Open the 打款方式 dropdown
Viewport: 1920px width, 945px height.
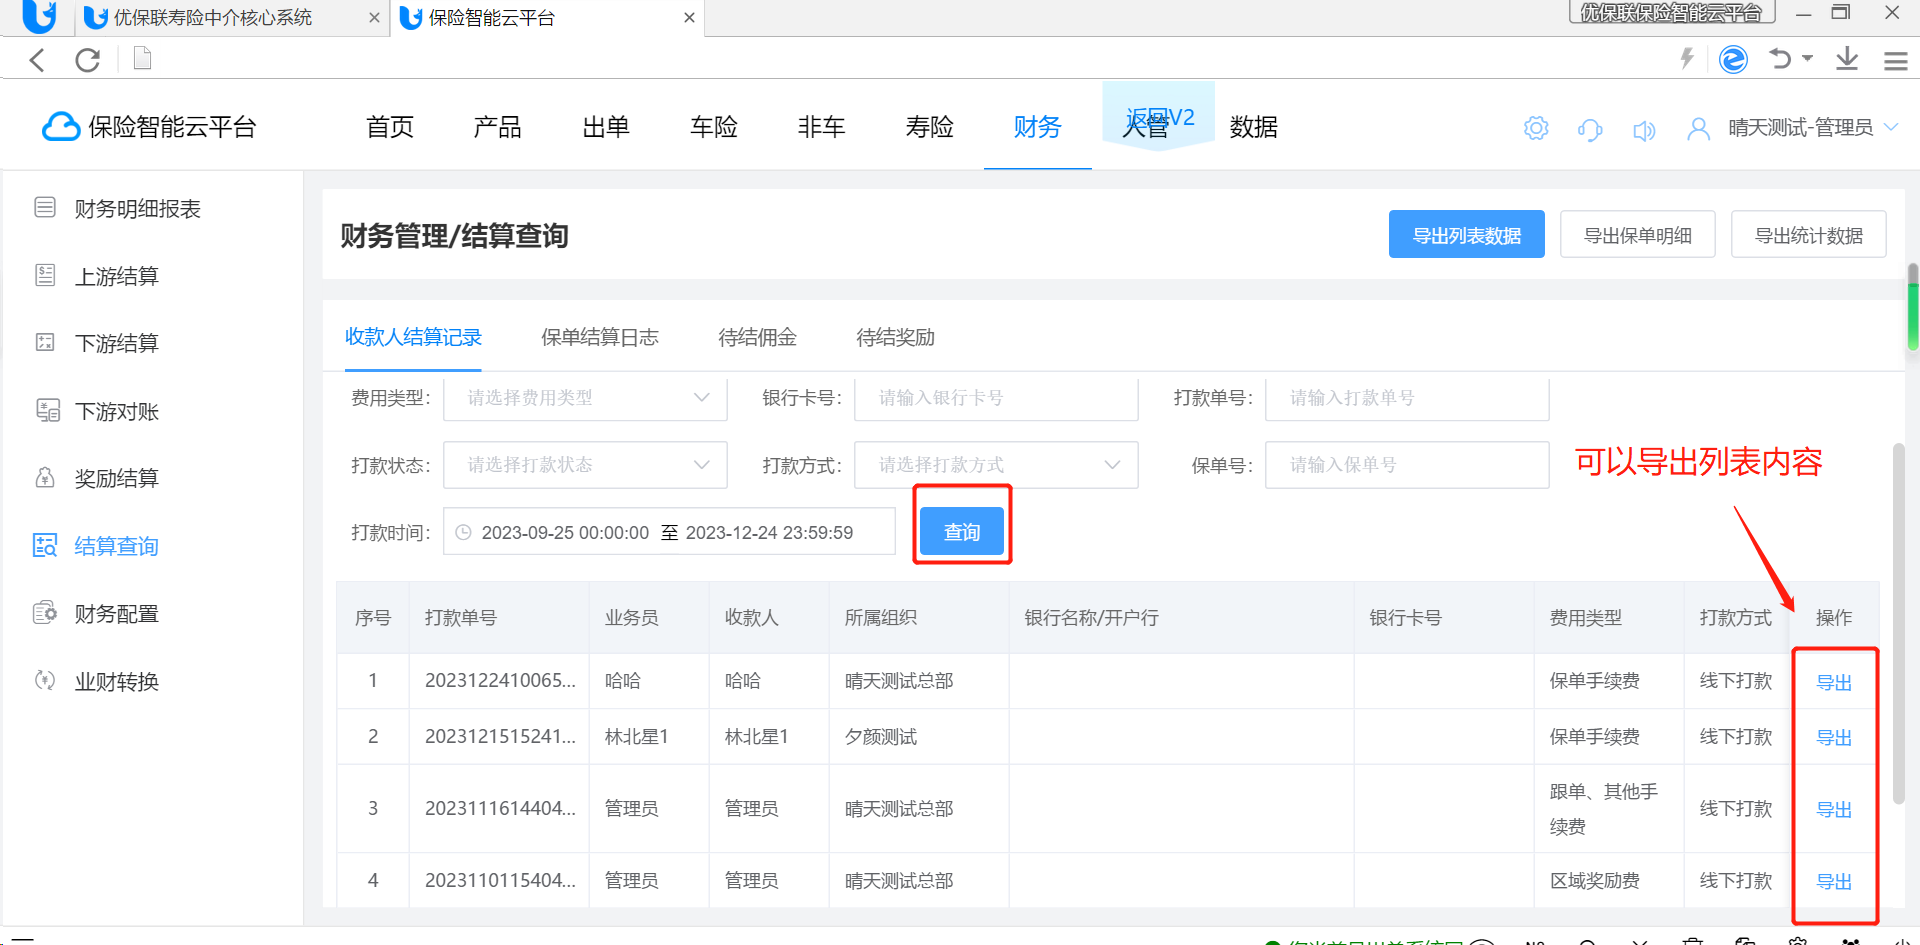[996, 465]
